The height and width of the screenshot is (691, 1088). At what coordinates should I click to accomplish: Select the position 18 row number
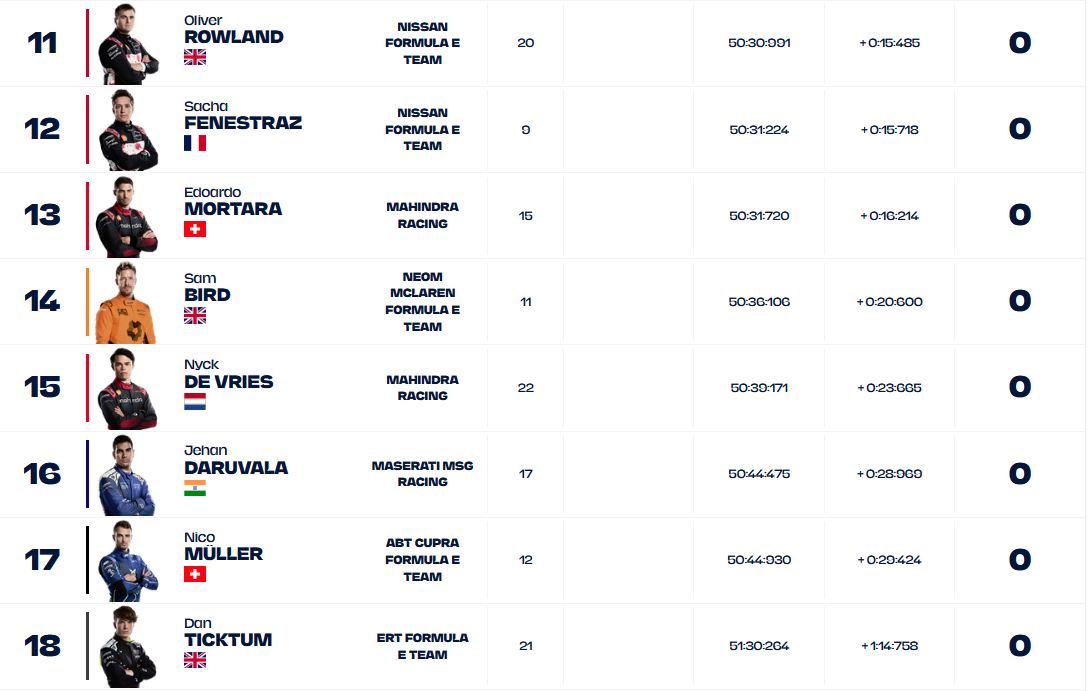point(42,646)
